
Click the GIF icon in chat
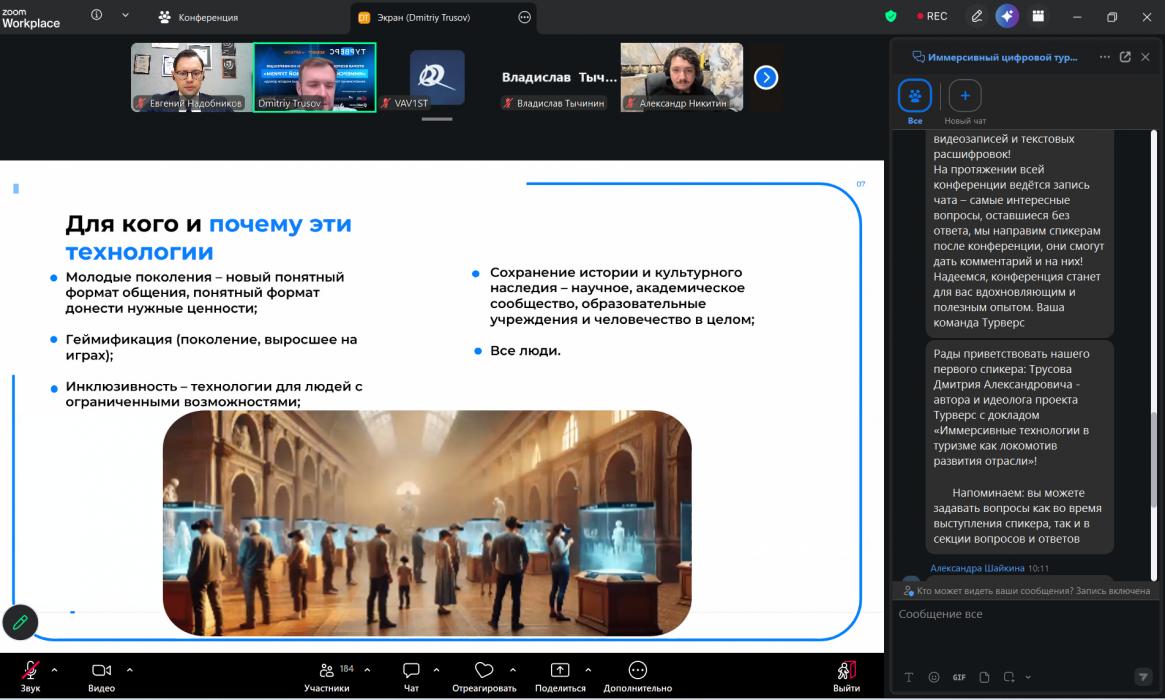tap(959, 677)
